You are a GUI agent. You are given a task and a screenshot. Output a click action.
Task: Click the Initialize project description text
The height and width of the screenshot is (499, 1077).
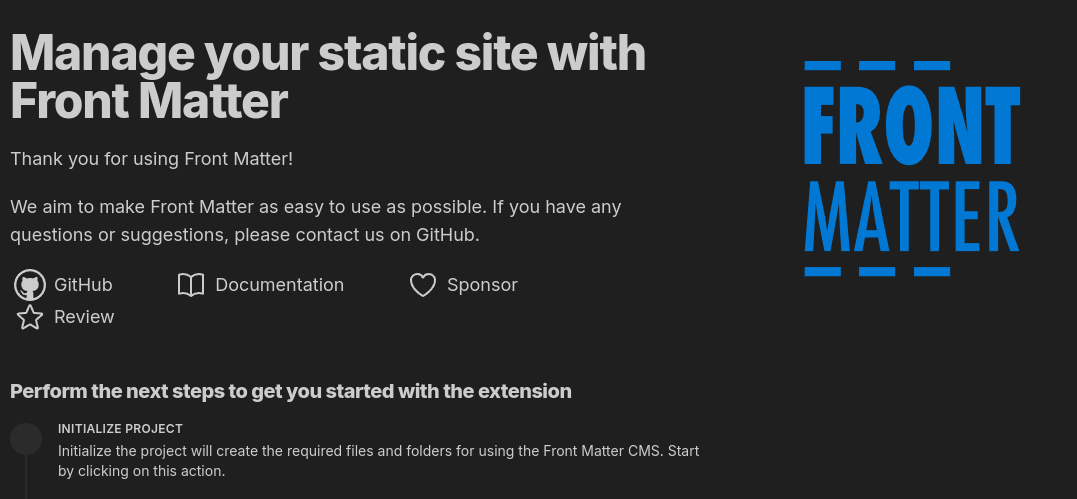pos(378,461)
